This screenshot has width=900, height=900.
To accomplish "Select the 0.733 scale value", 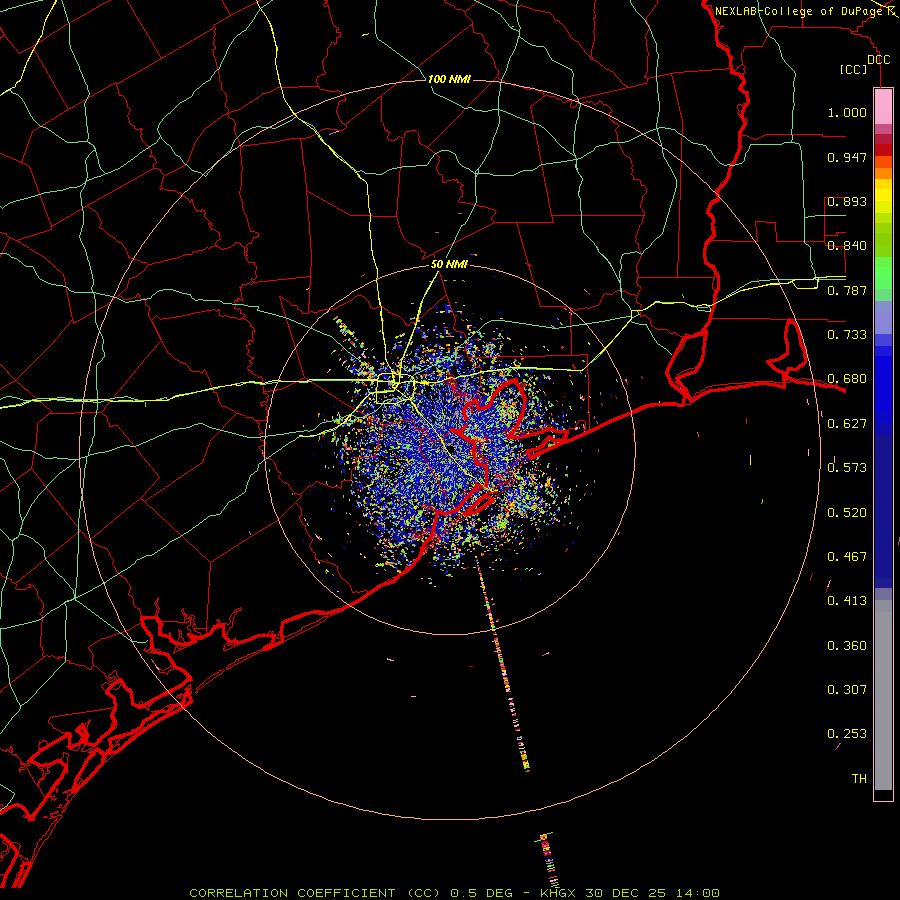I will coord(847,335).
